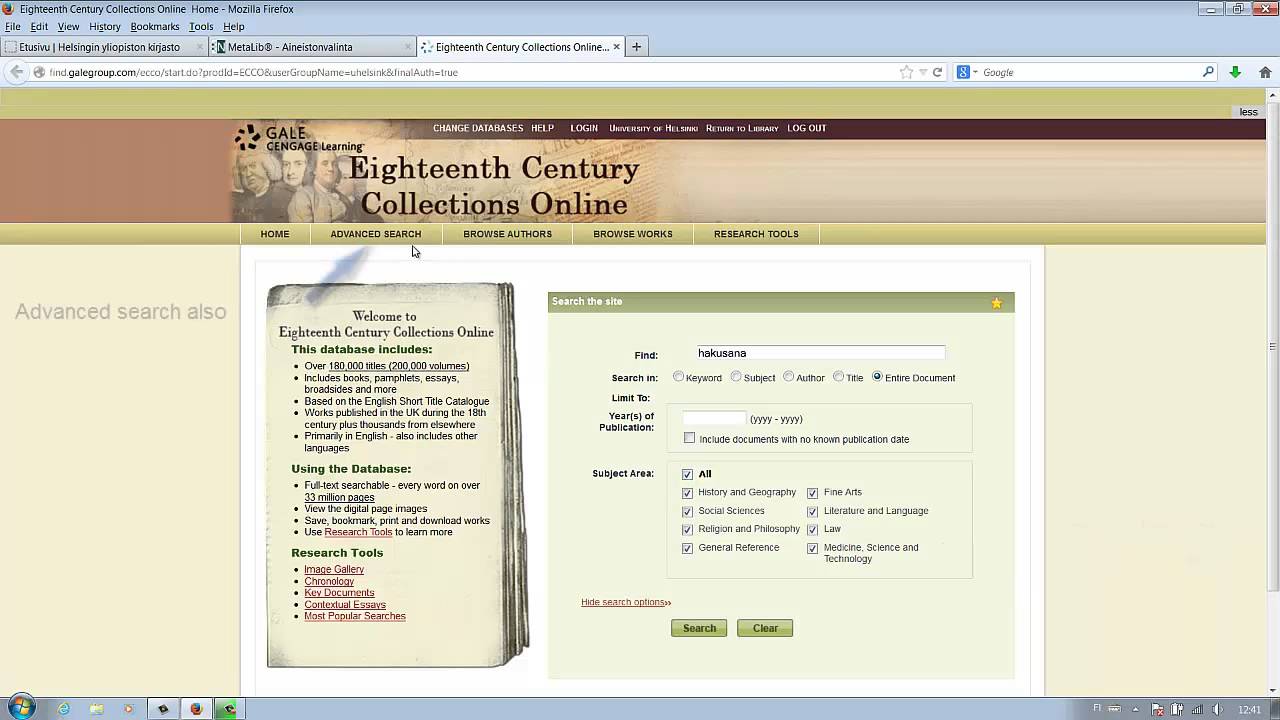Click the magnifier icon in Google search box
The image size is (1280, 720).
1208,72
